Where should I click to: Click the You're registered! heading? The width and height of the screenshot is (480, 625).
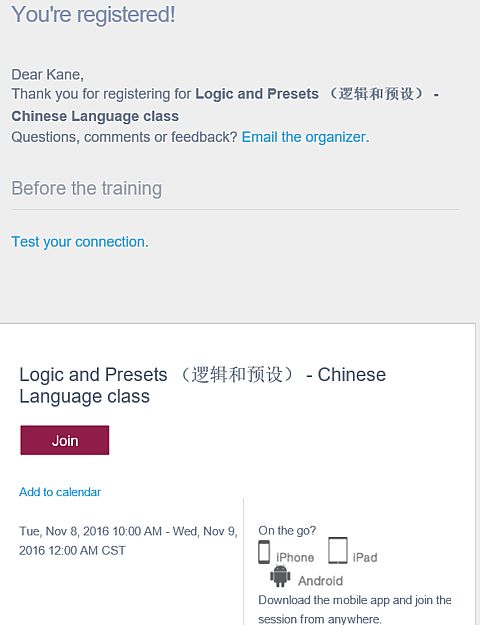(x=93, y=14)
